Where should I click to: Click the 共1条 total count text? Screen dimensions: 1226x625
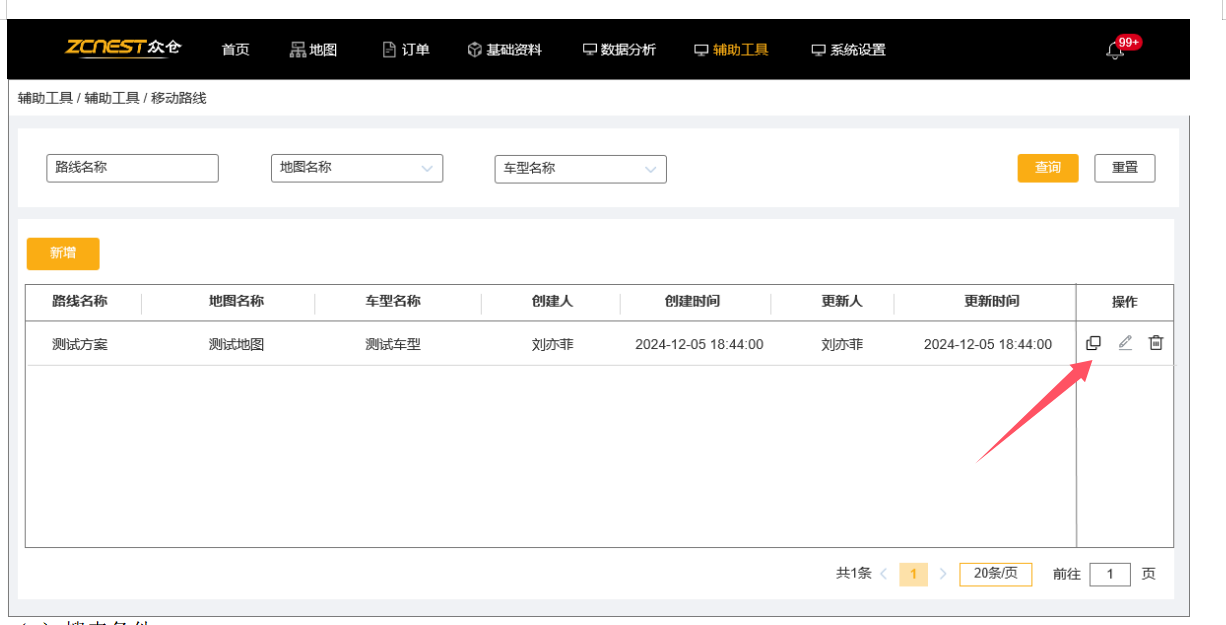854,573
